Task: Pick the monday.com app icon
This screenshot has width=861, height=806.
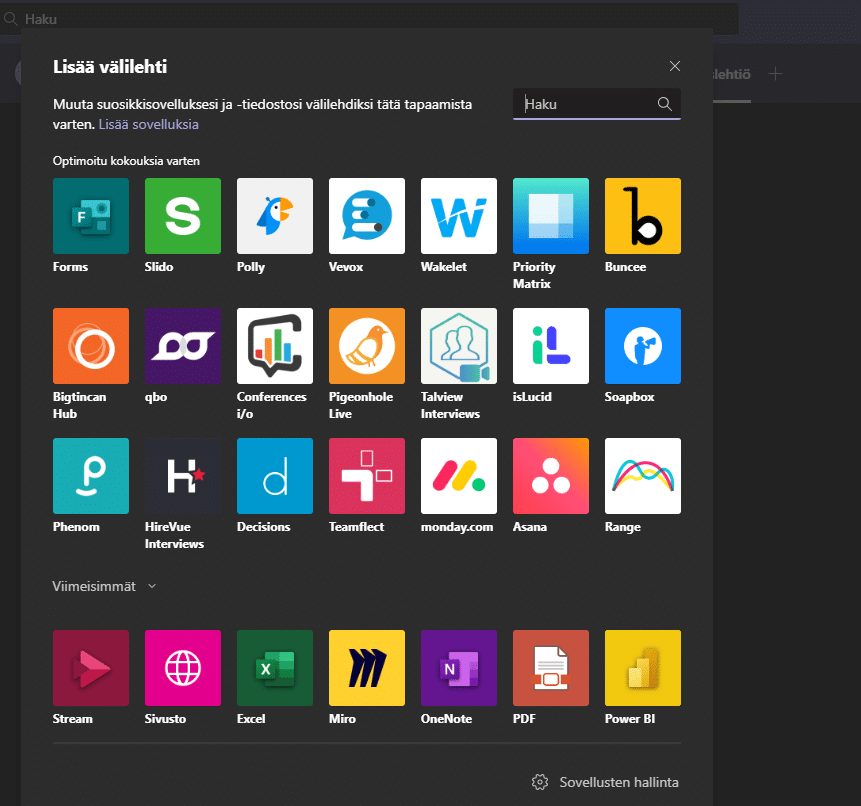Action: pyautogui.click(x=459, y=476)
